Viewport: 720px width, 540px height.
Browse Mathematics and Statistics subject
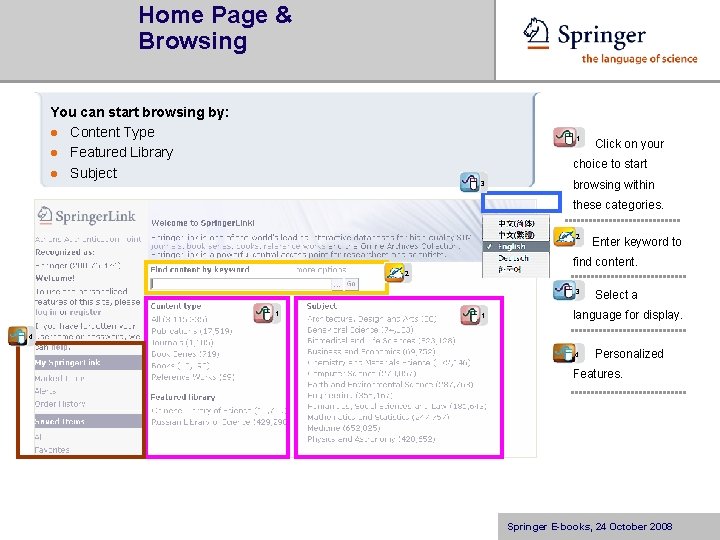378,417
